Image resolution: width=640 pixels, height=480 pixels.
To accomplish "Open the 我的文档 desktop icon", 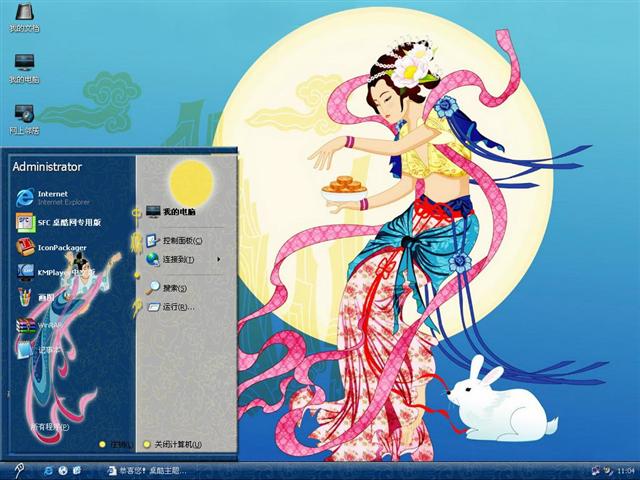I will (x=24, y=17).
